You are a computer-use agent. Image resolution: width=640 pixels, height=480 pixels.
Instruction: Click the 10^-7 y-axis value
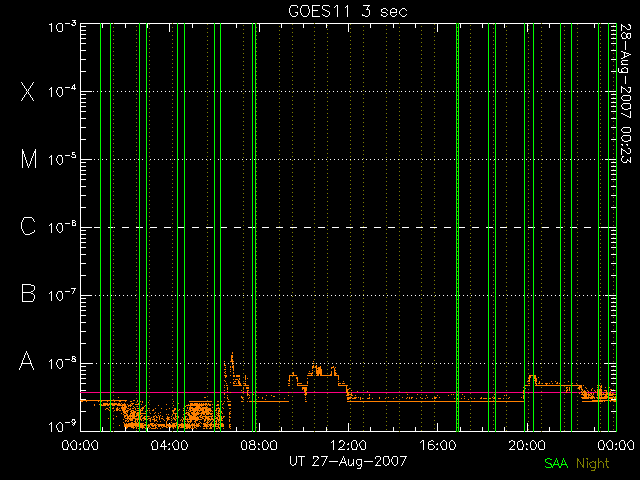[62, 295]
